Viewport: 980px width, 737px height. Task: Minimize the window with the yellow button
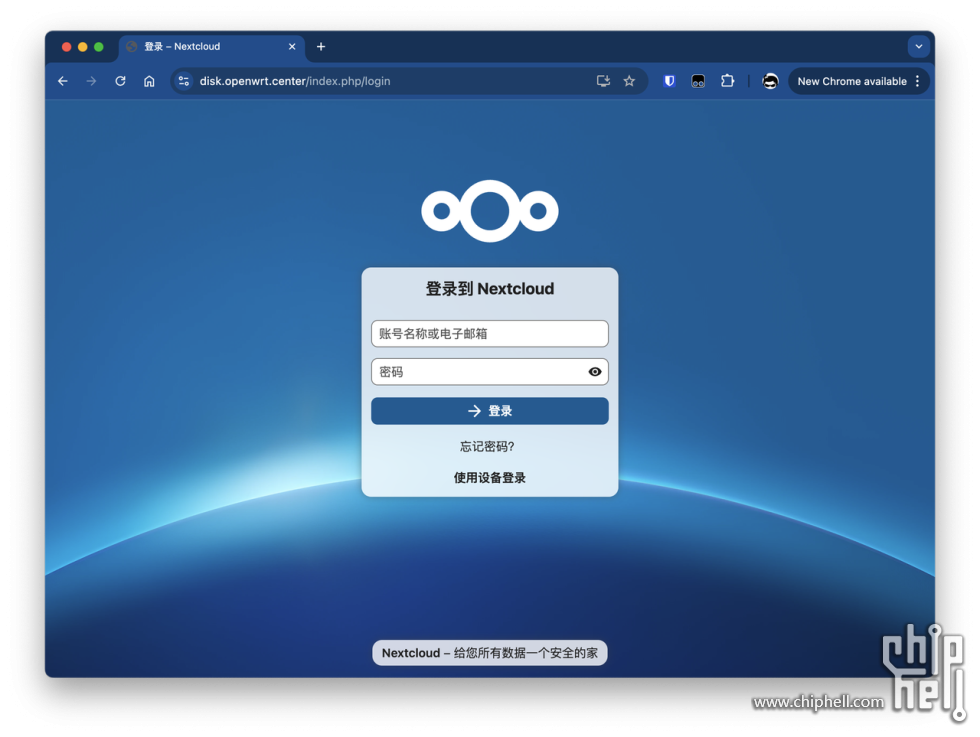82,47
